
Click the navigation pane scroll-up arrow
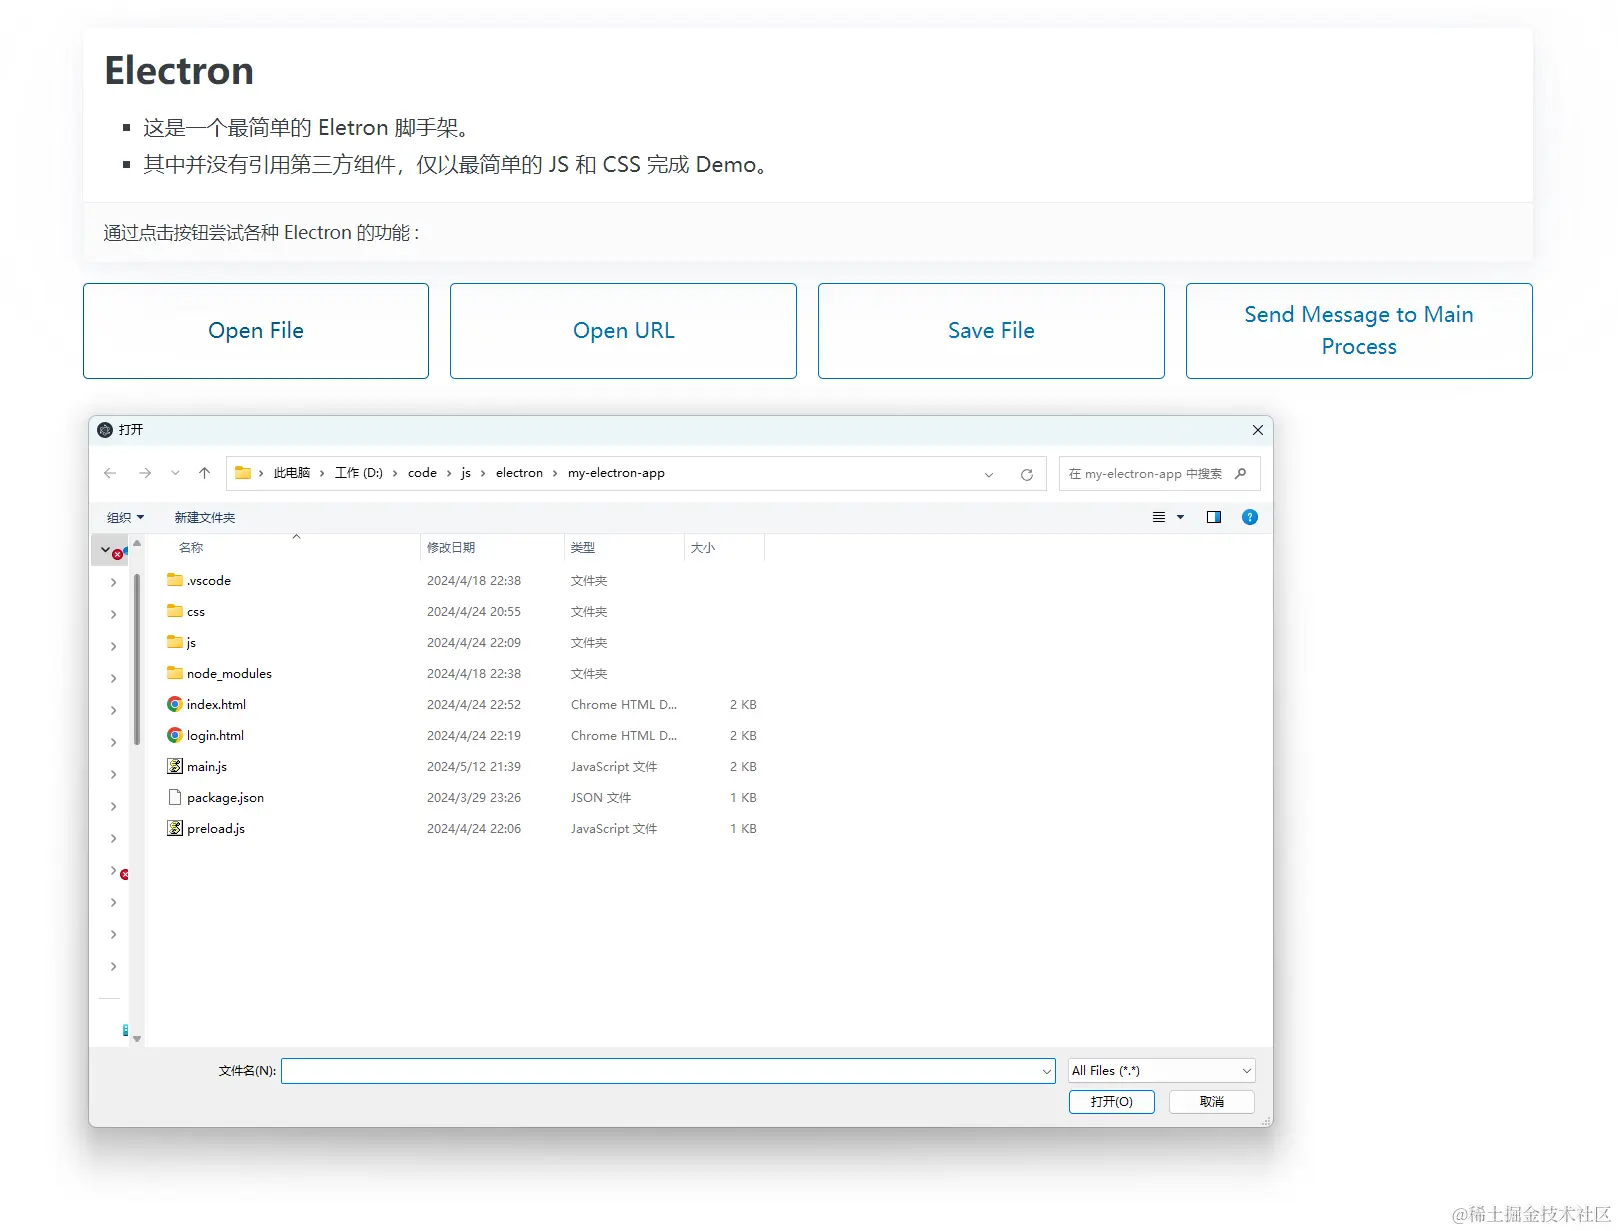pos(137,543)
